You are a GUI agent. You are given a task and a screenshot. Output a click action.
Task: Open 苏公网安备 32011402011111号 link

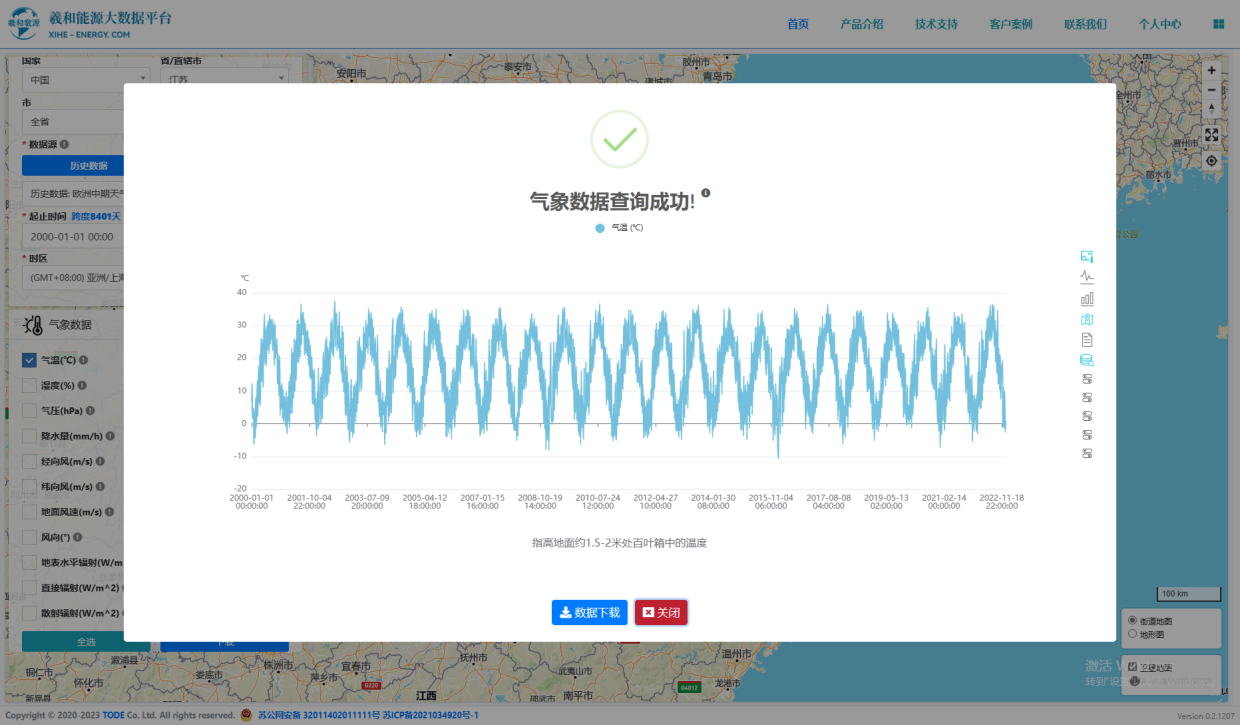click(x=318, y=715)
